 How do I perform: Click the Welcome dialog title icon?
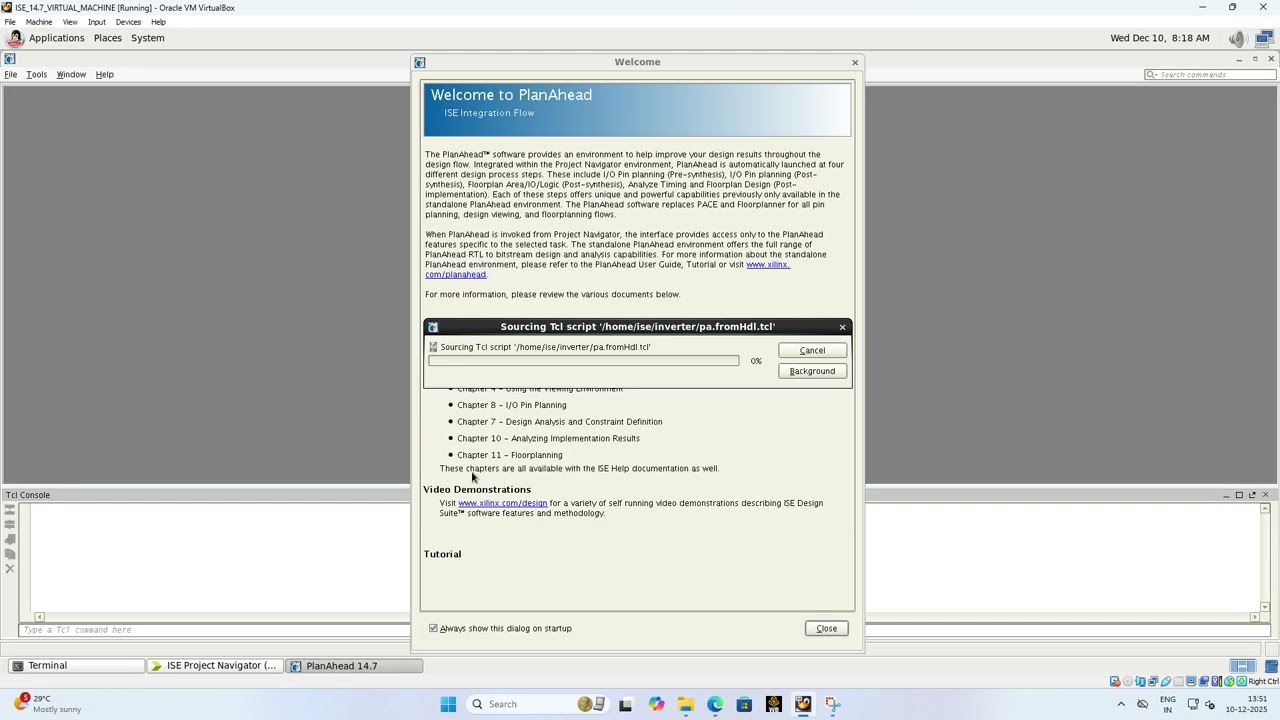point(420,63)
